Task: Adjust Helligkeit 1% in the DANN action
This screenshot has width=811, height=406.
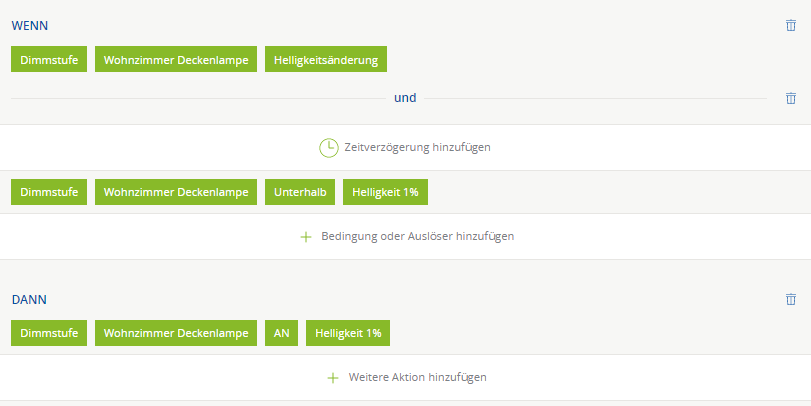Action: tap(348, 333)
